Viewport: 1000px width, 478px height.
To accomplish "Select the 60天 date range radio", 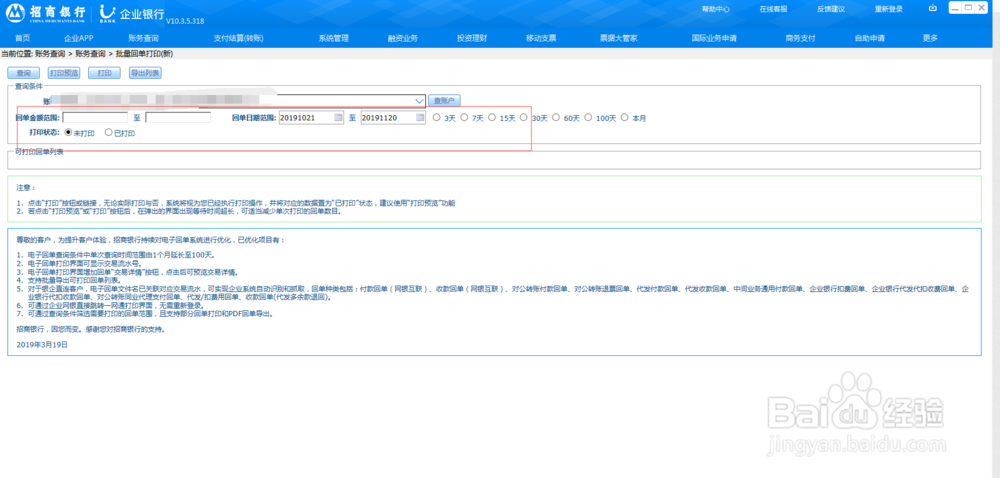I will click(x=555, y=117).
